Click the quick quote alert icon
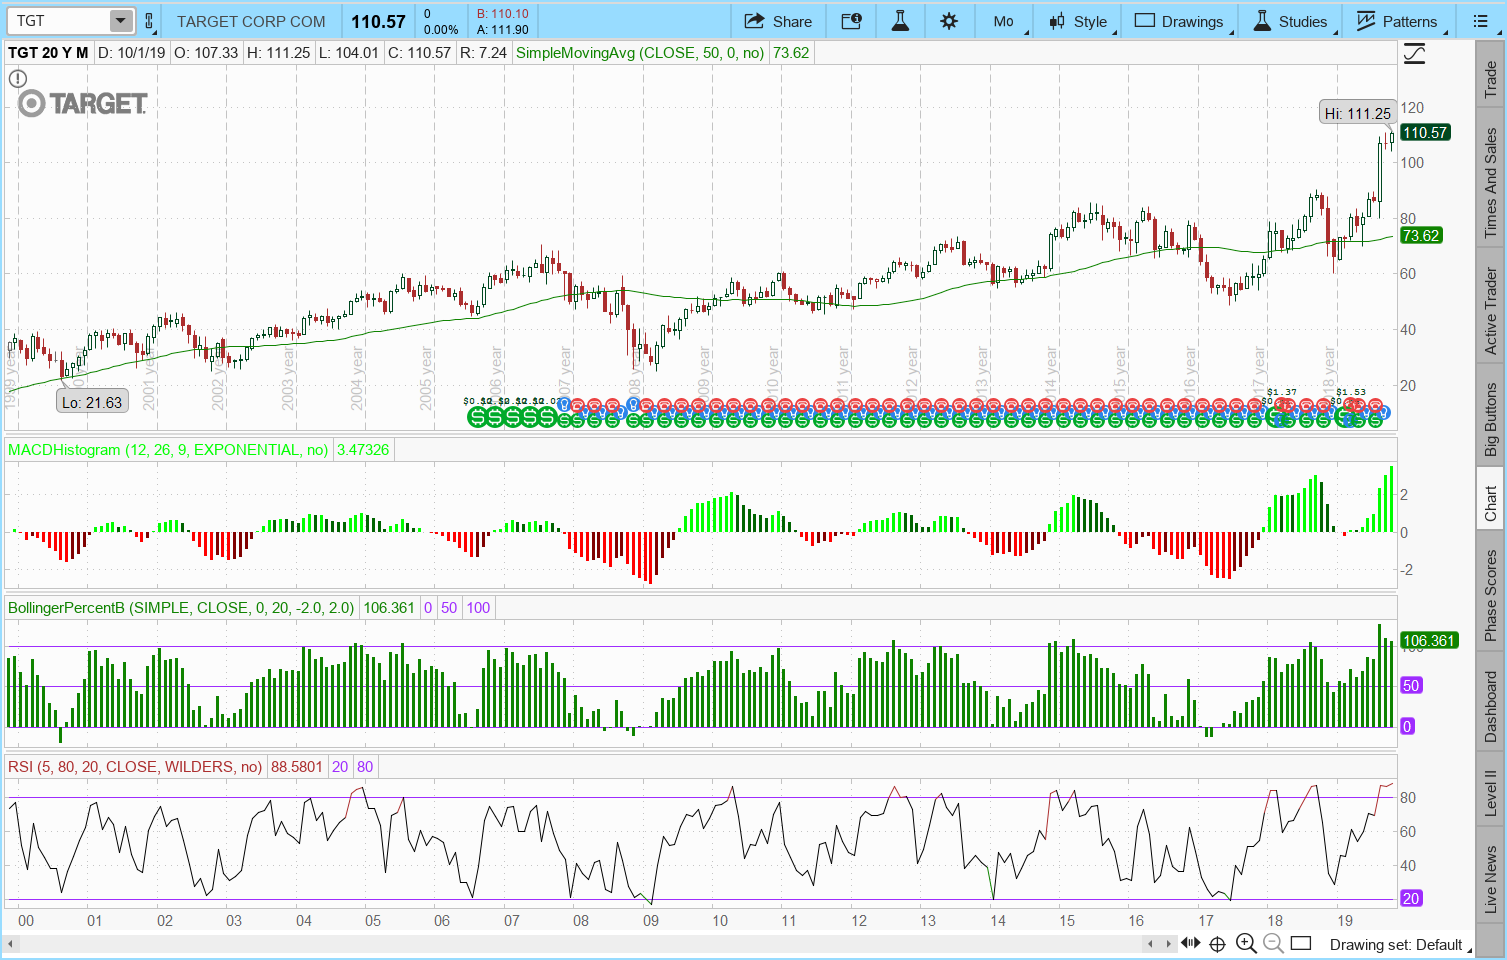Screen dimensions: 1507x960 (x=851, y=21)
